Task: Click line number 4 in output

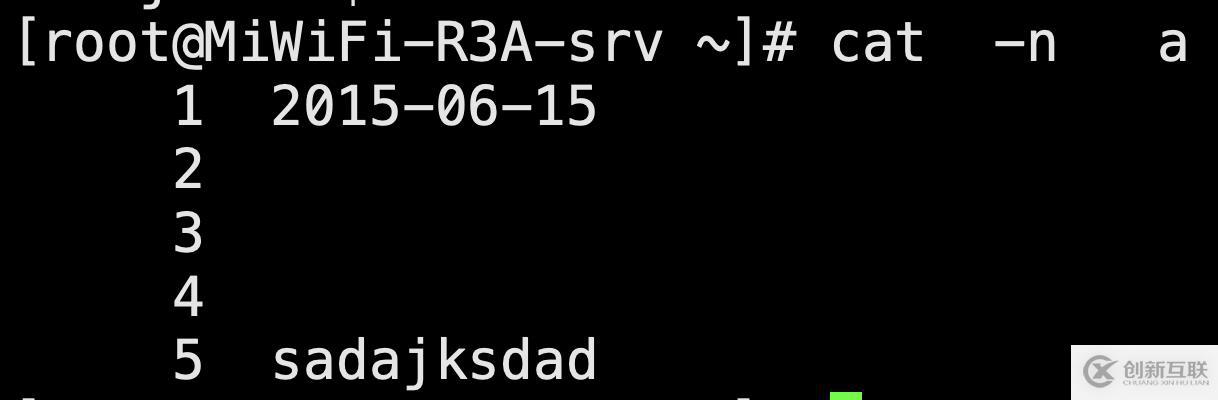Action: tap(188, 296)
